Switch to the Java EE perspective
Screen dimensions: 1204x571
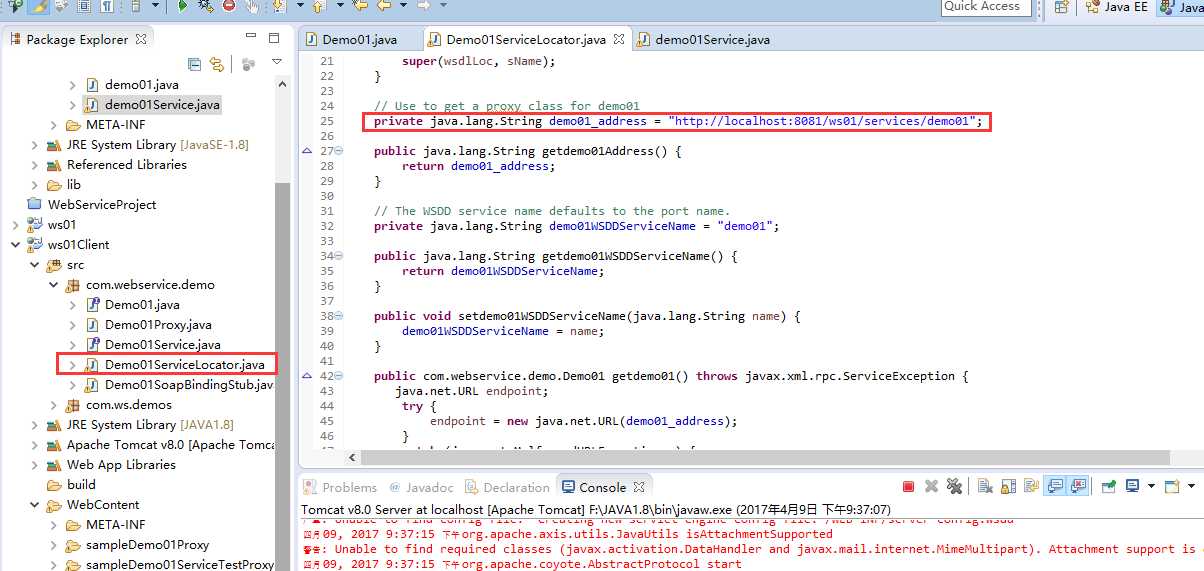coord(1115,7)
